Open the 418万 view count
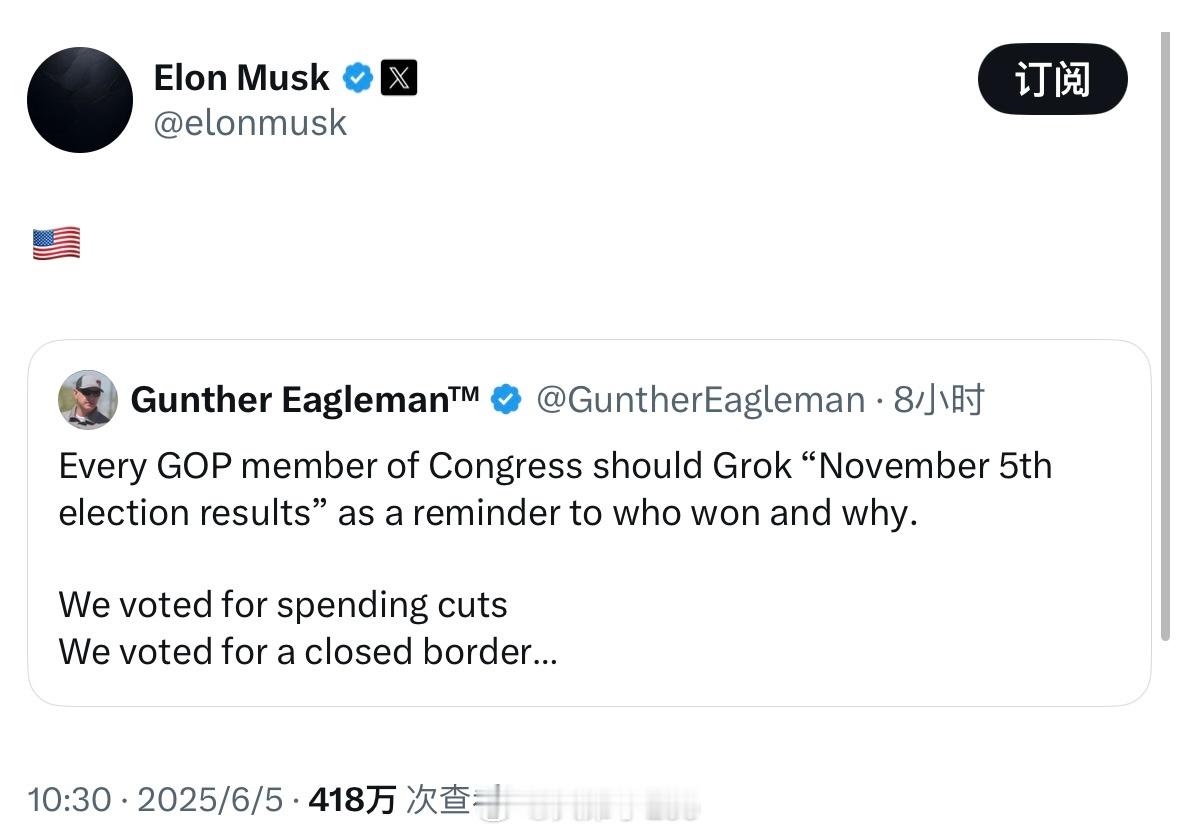This screenshot has width=1179, height=834. 352,799
